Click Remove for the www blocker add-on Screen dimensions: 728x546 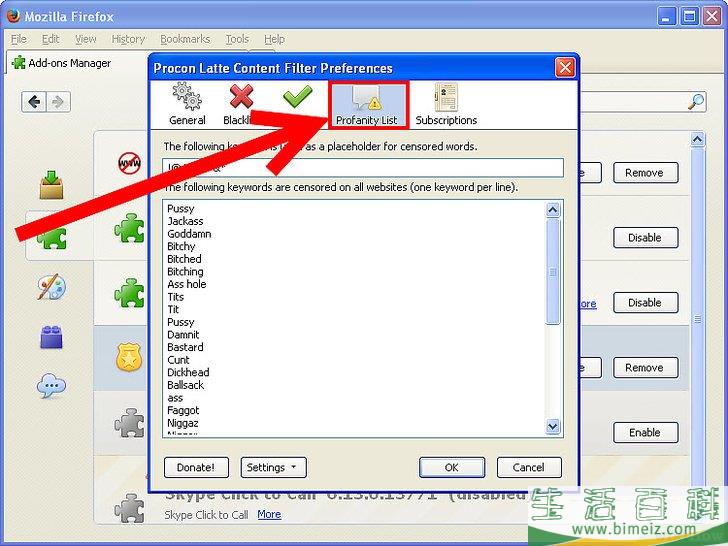pos(645,173)
